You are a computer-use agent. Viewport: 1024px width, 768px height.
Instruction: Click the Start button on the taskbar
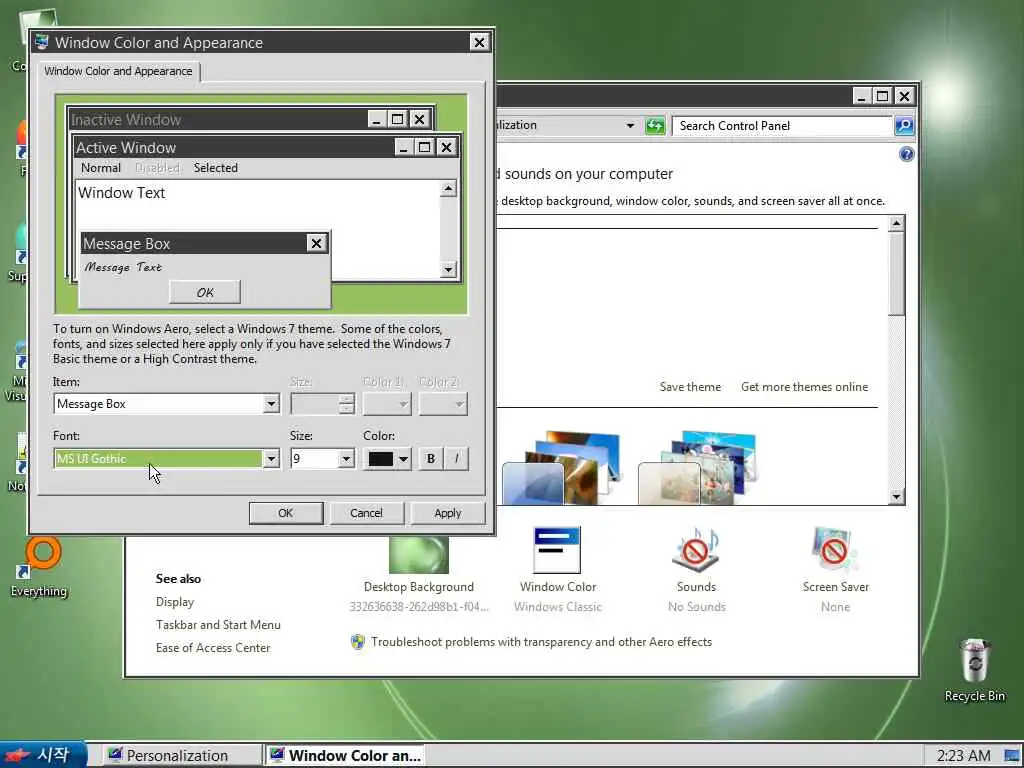click(x=43, y=755)
